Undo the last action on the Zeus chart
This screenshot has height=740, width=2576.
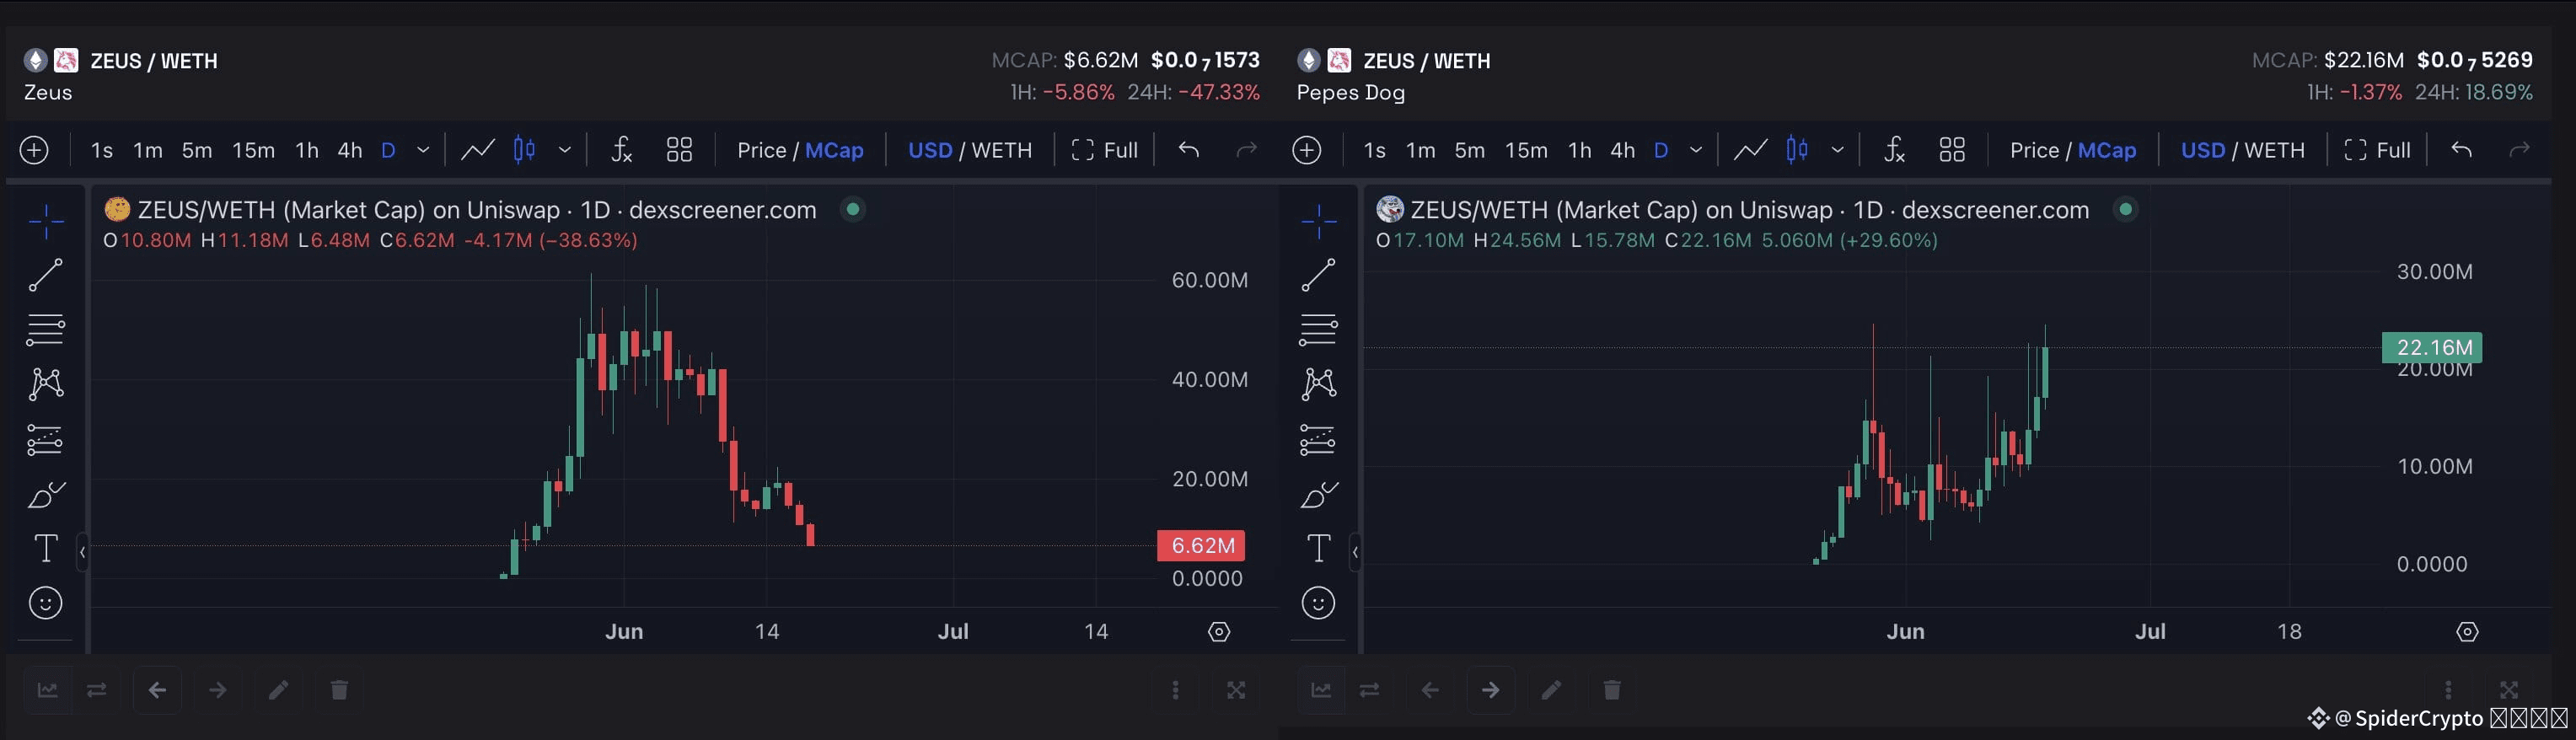point(1188,150)
